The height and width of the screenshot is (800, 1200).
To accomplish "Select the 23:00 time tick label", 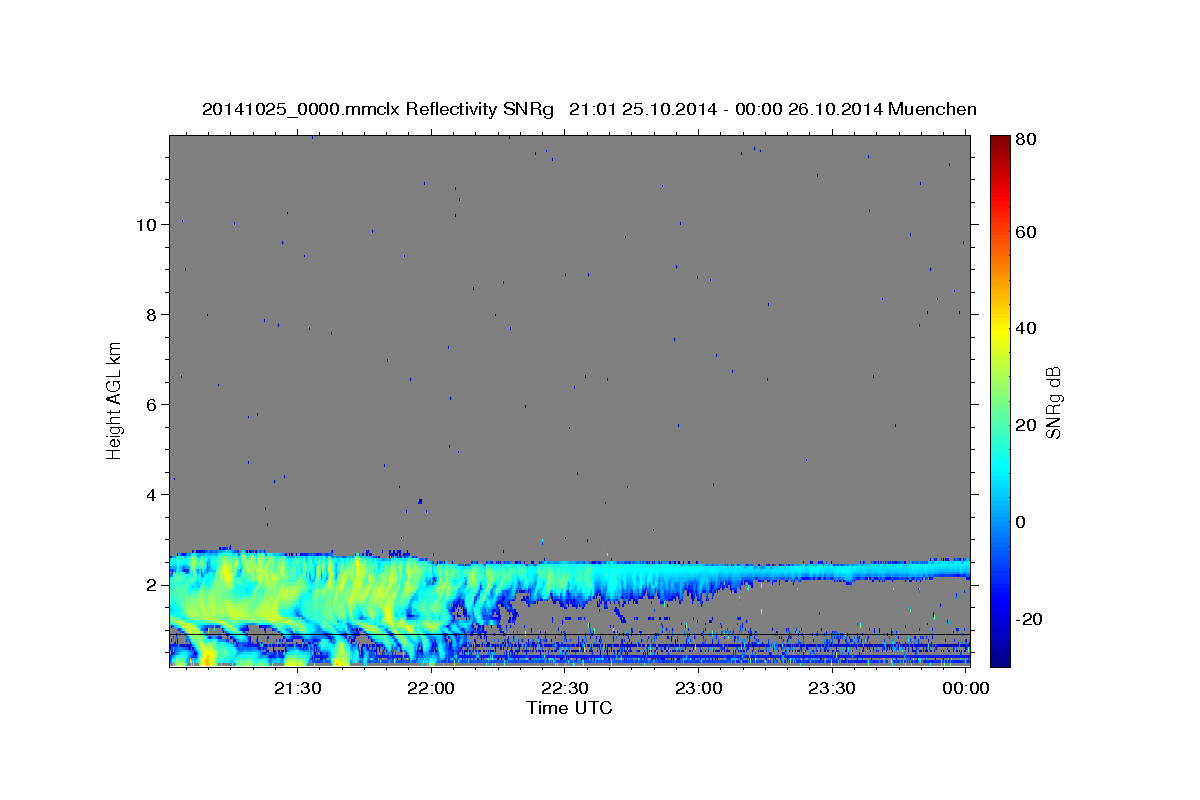I will point(698,688).
